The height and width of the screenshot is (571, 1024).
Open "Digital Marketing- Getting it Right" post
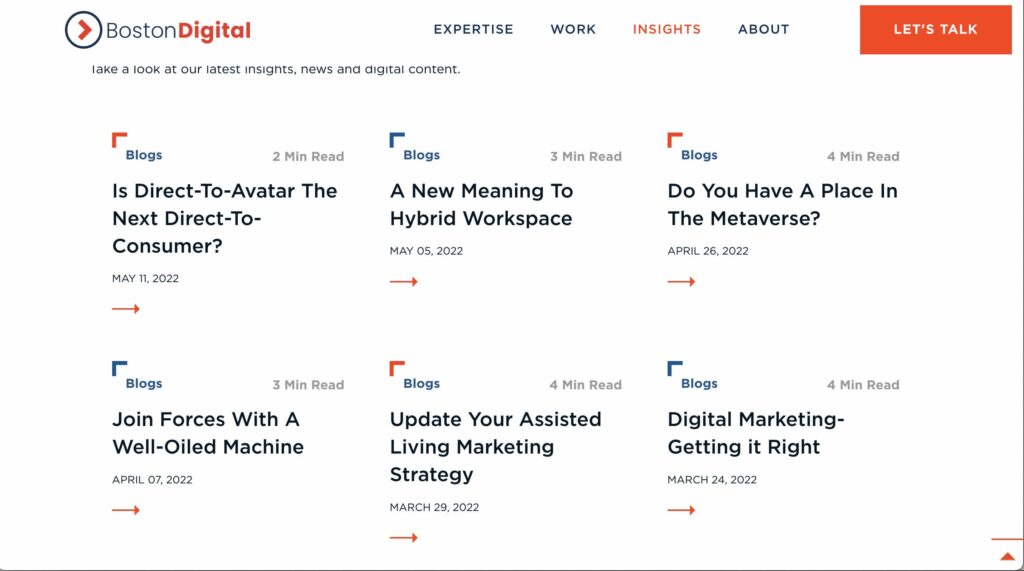click(x=755, y=433)
